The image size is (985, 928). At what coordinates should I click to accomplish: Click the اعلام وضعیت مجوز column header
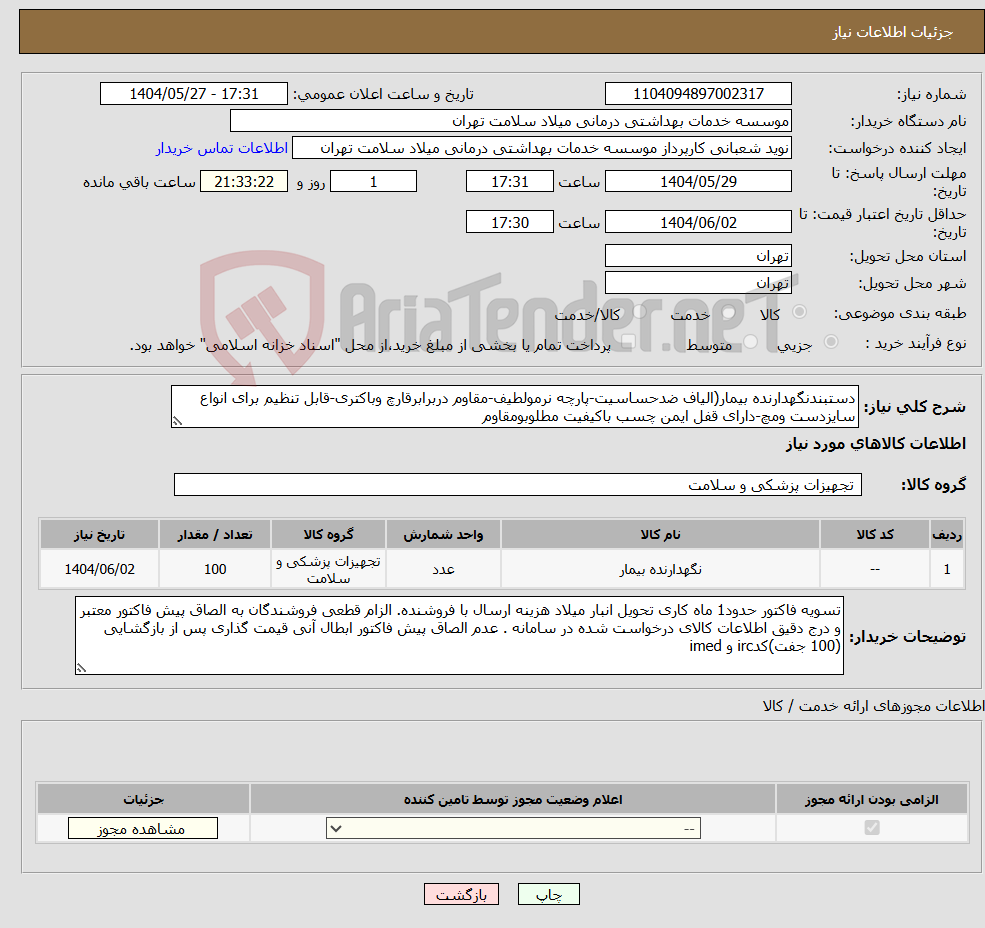(513, 799)
